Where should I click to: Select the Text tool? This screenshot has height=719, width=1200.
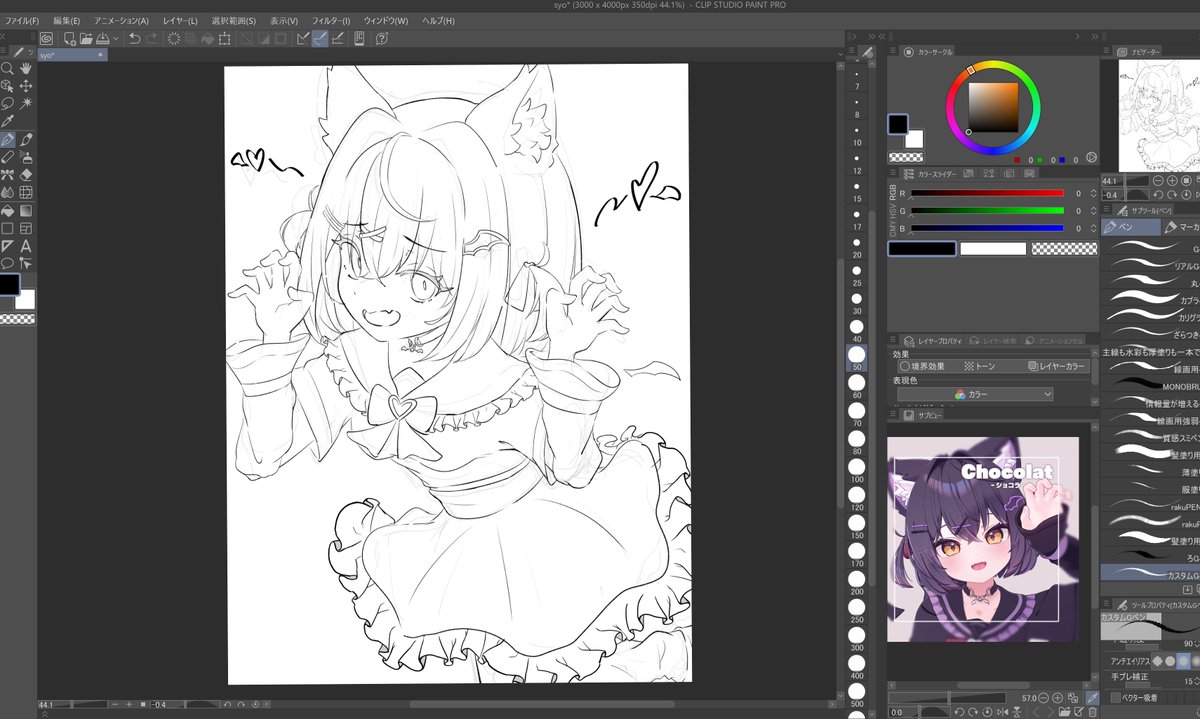point(26,245)
